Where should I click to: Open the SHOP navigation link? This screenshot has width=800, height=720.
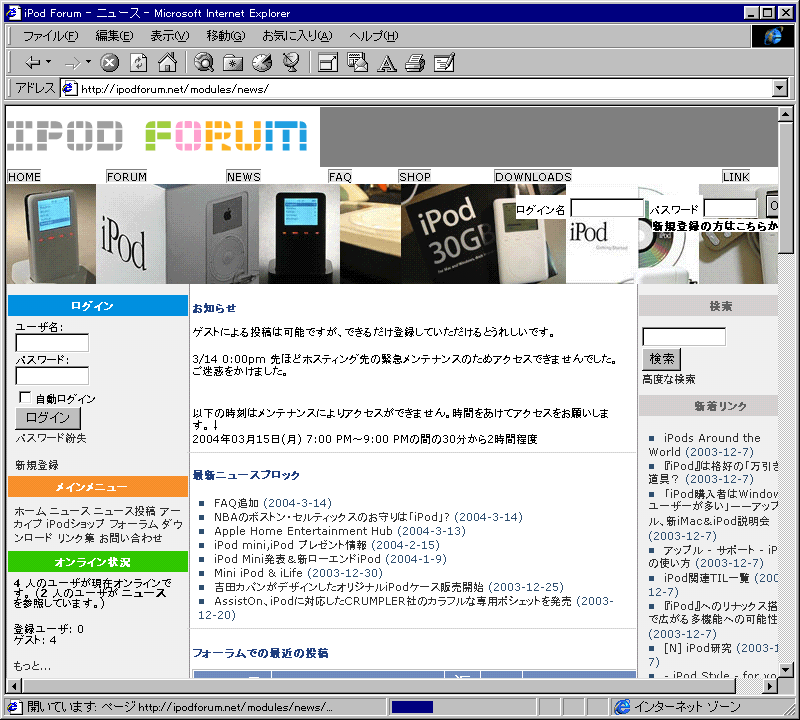[x=414, y=177]
